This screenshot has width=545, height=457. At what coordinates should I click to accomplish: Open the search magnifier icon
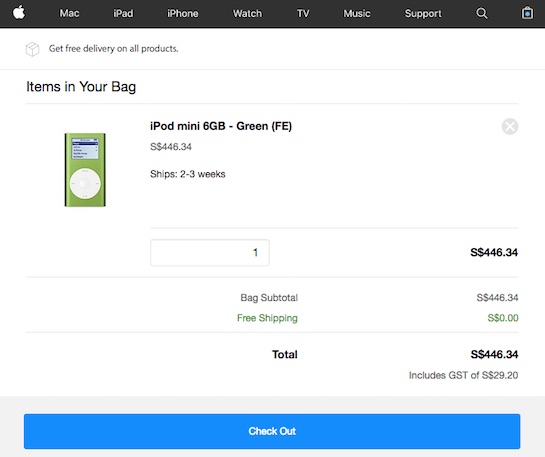[482, 13]
